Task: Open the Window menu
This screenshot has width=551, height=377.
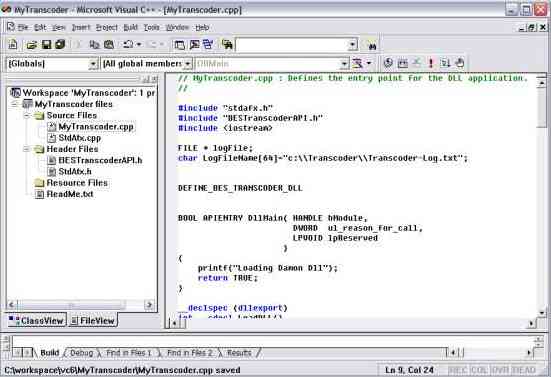Action: [177, 27]
